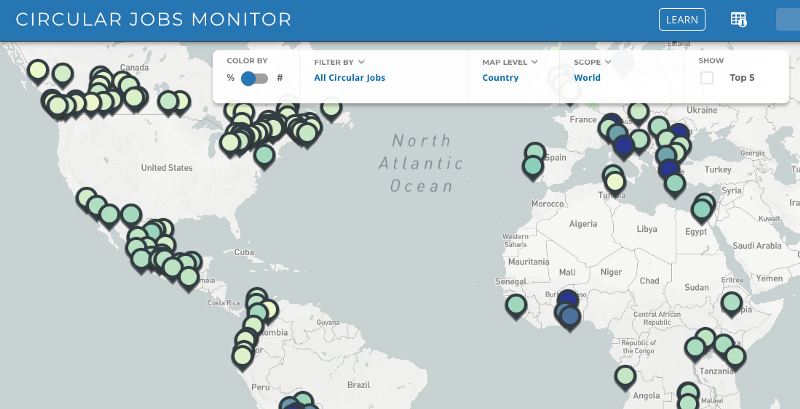The height and width of the screenshot is (409, 800).
Task: Click the dark blue pin over Burkina Faso
Action: pos(569,298)
